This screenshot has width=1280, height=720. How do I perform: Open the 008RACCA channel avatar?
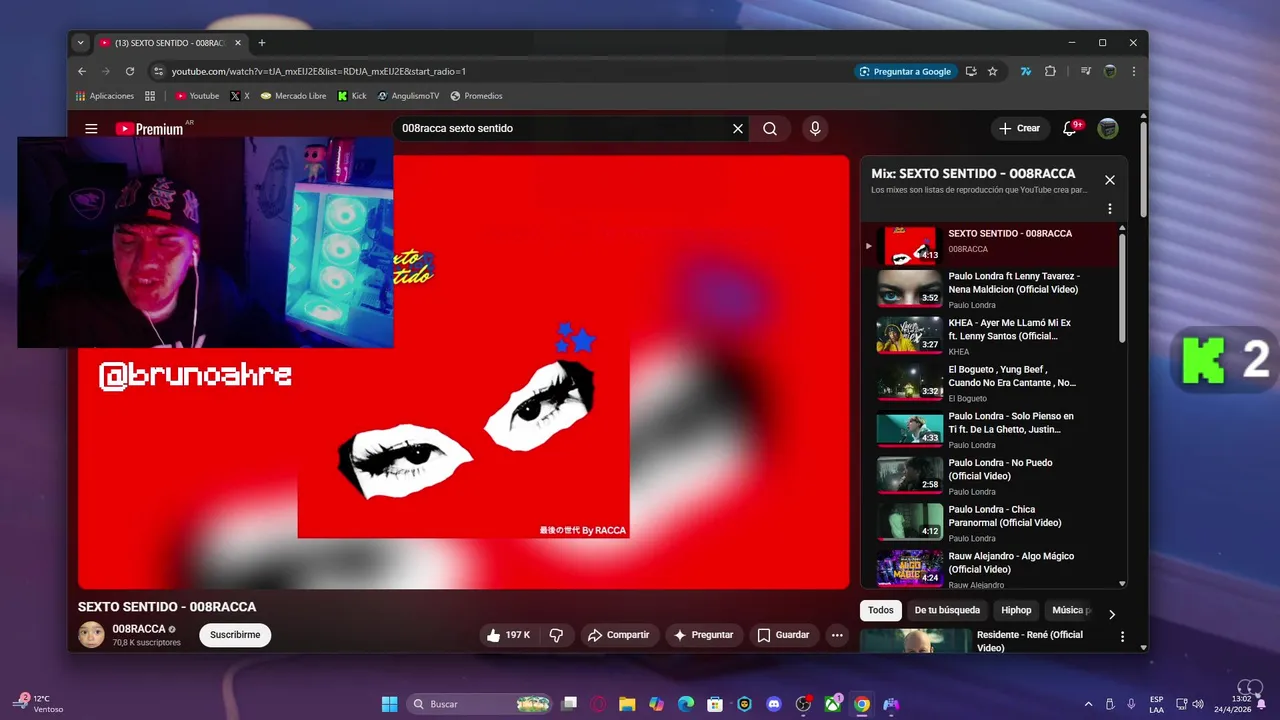(91, 635)
